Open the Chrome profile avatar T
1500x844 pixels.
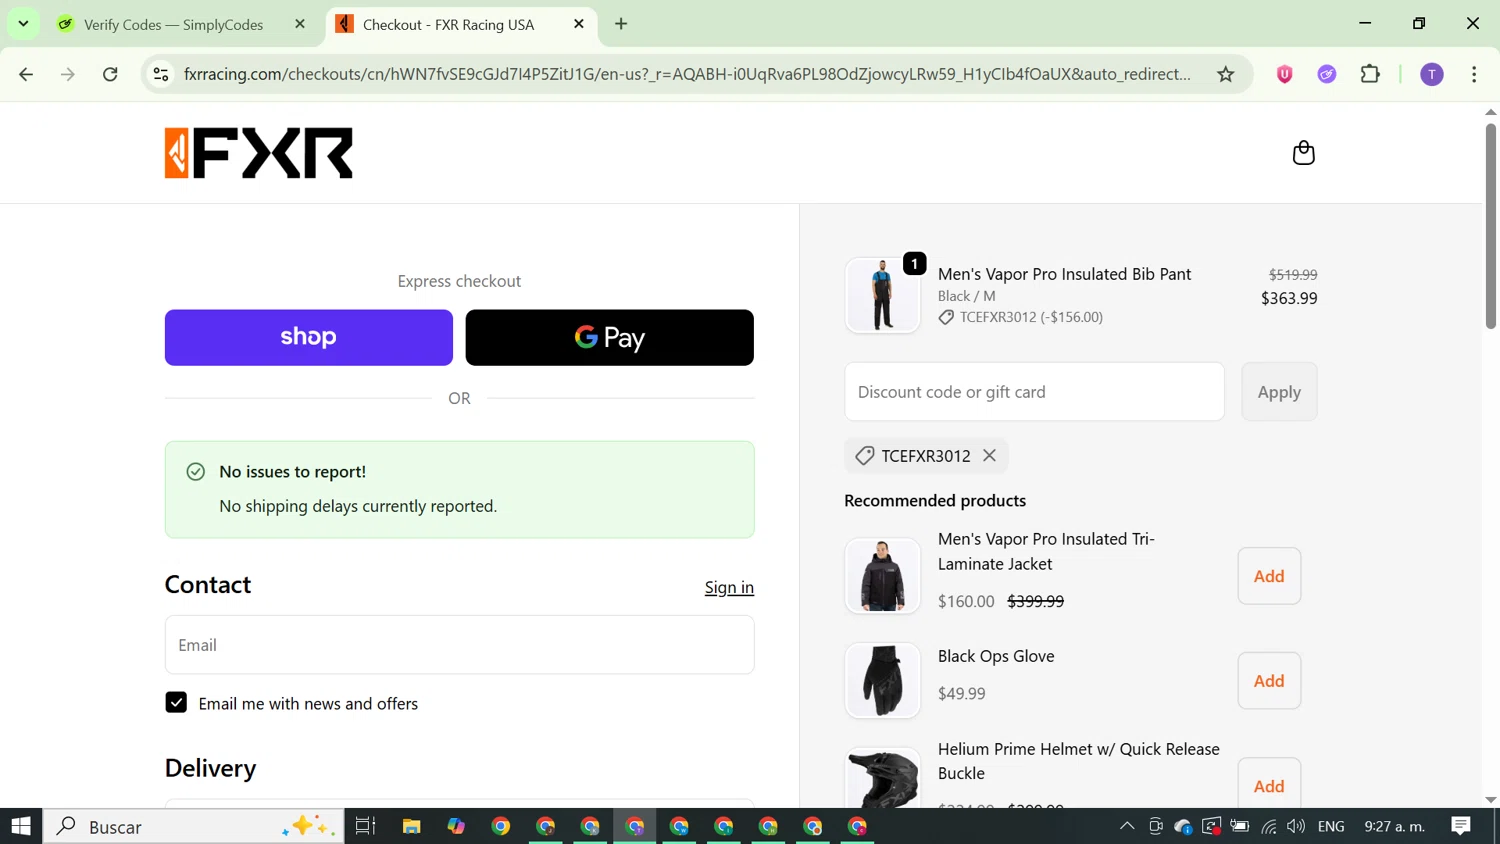pos(1432,74)
